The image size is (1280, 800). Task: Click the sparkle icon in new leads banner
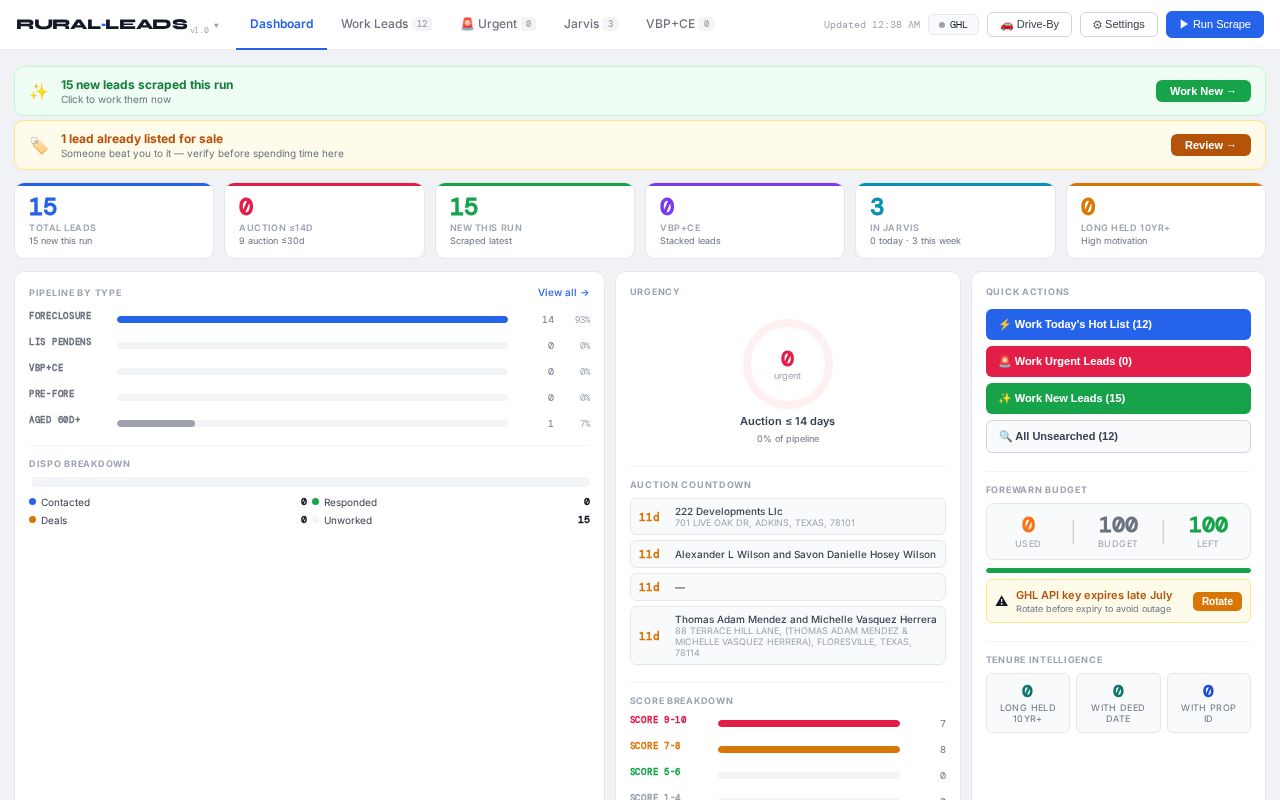pos(38,91)
